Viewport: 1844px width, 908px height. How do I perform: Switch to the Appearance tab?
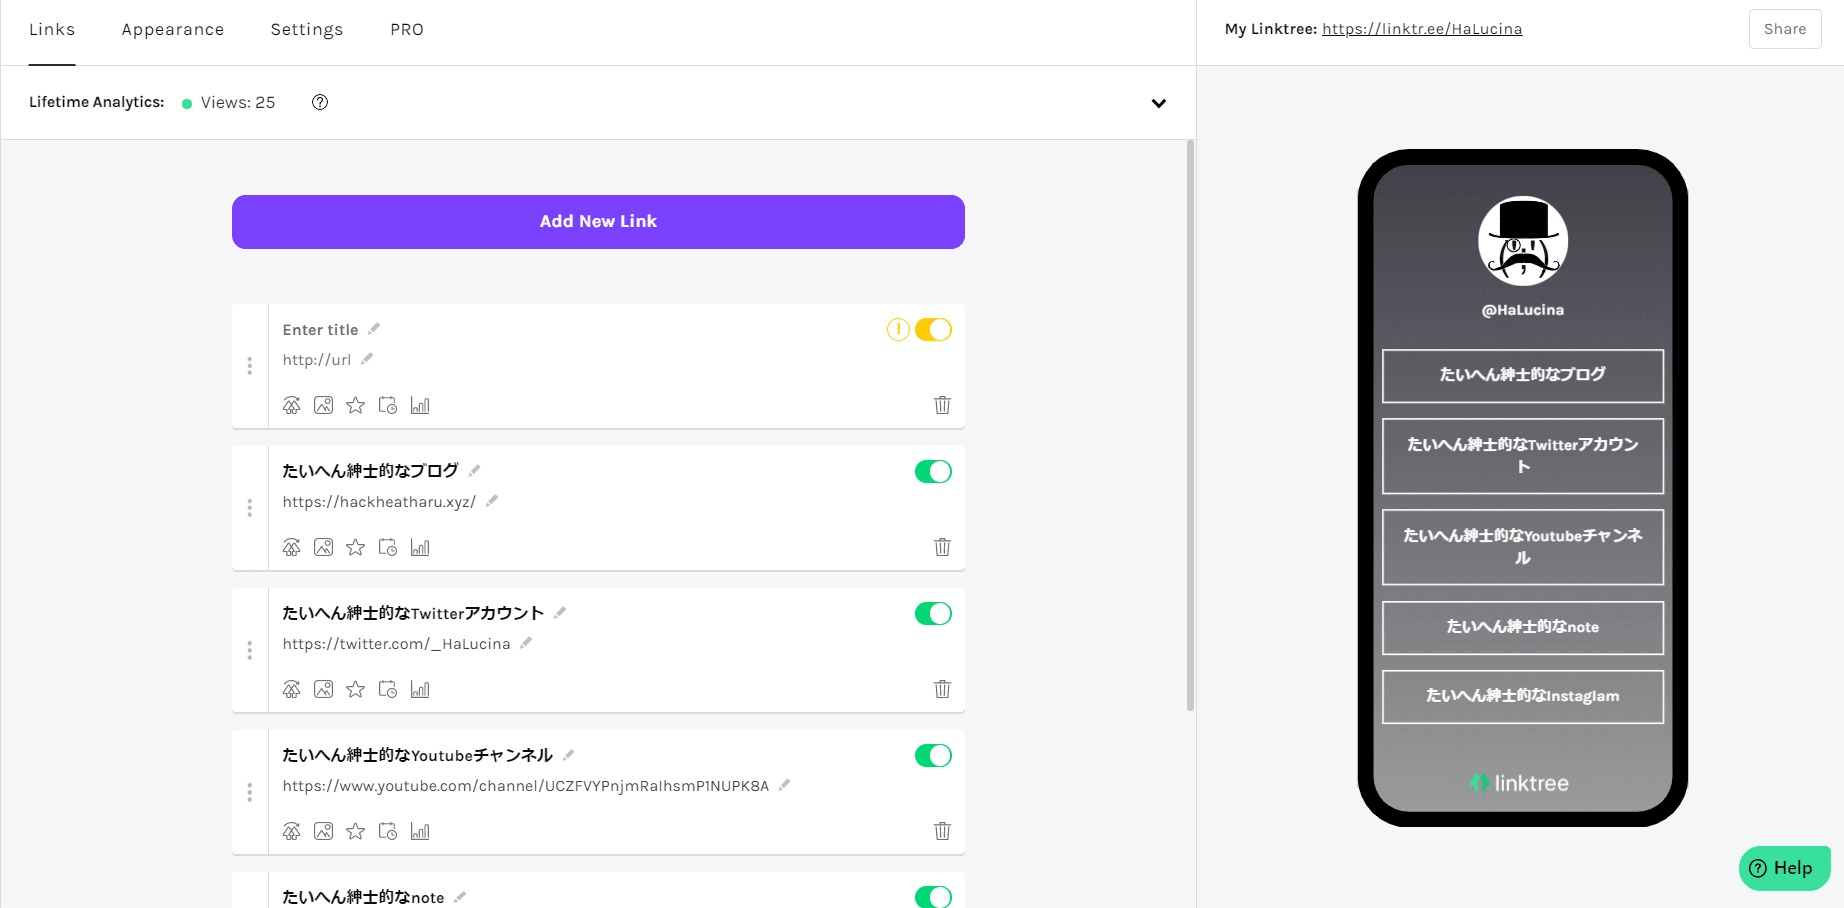173,30
